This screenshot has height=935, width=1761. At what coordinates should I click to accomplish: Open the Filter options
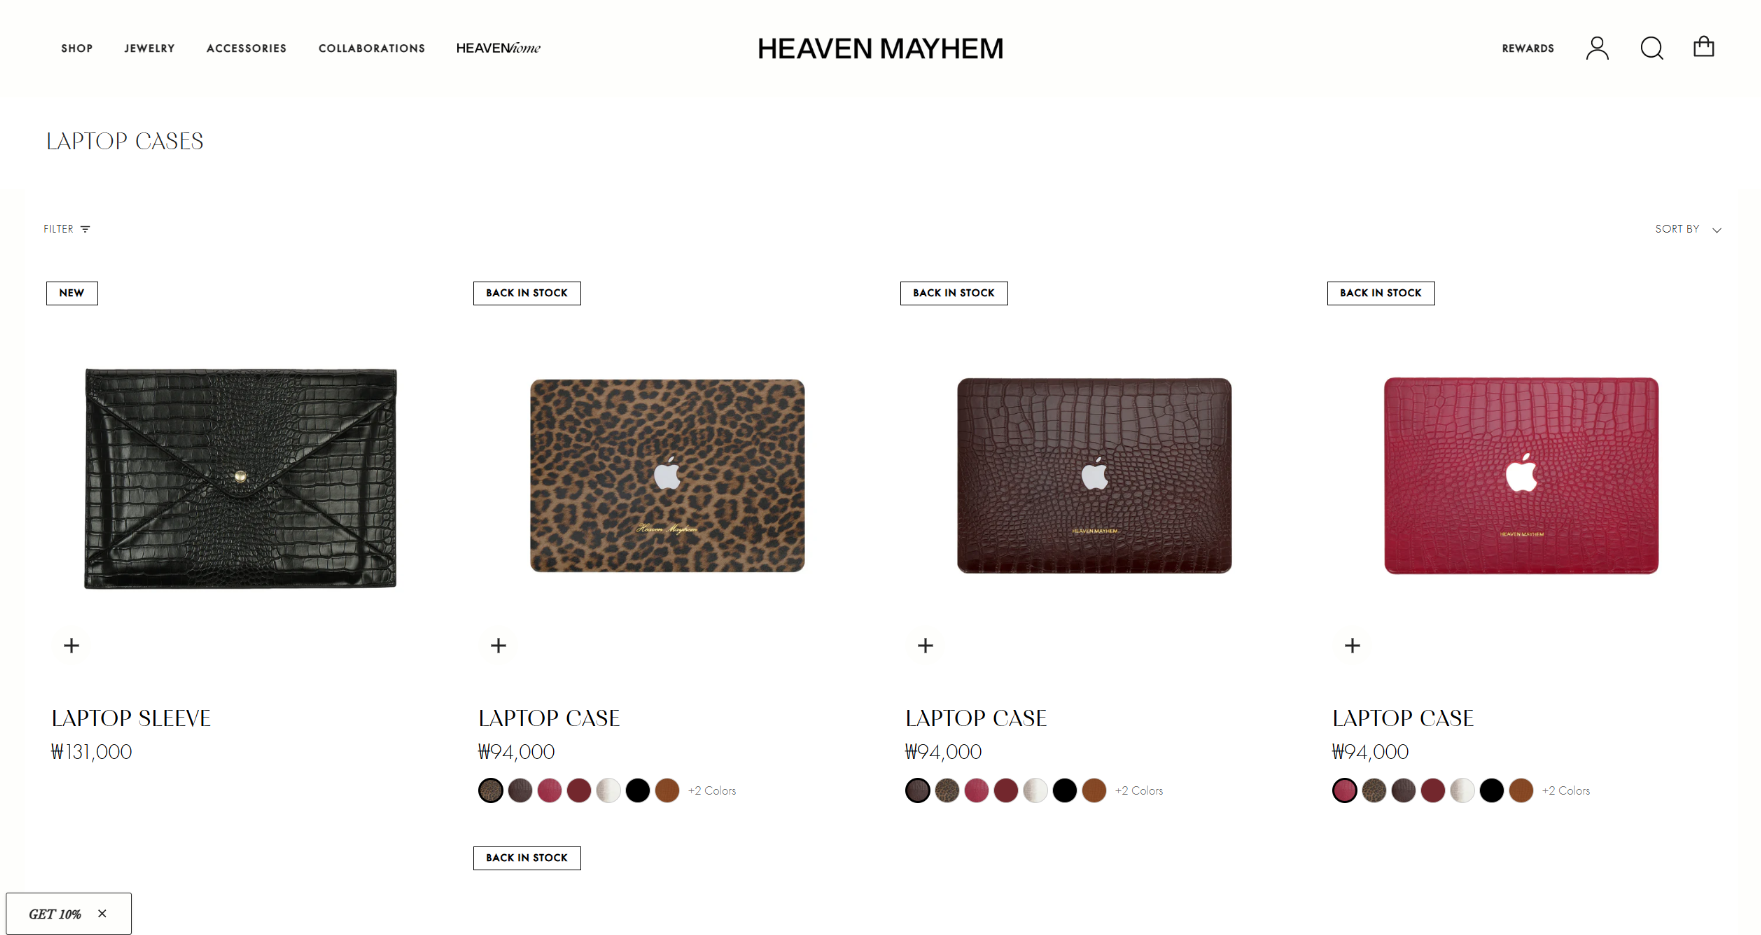tap(67, 229)
